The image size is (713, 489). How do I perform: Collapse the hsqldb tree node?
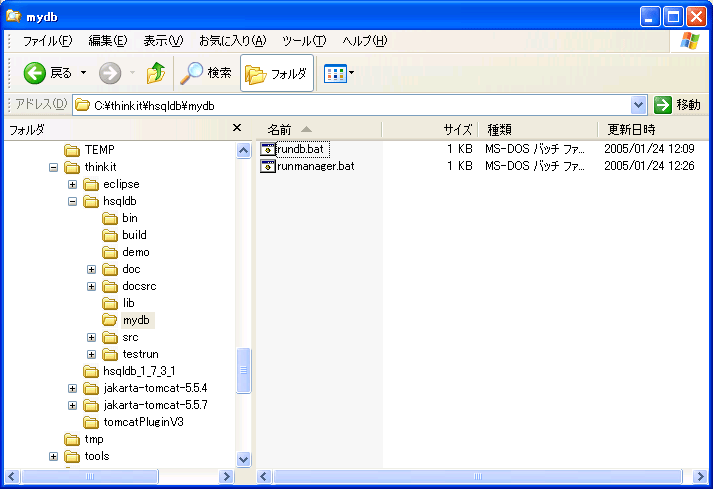(x=72, y=202)
